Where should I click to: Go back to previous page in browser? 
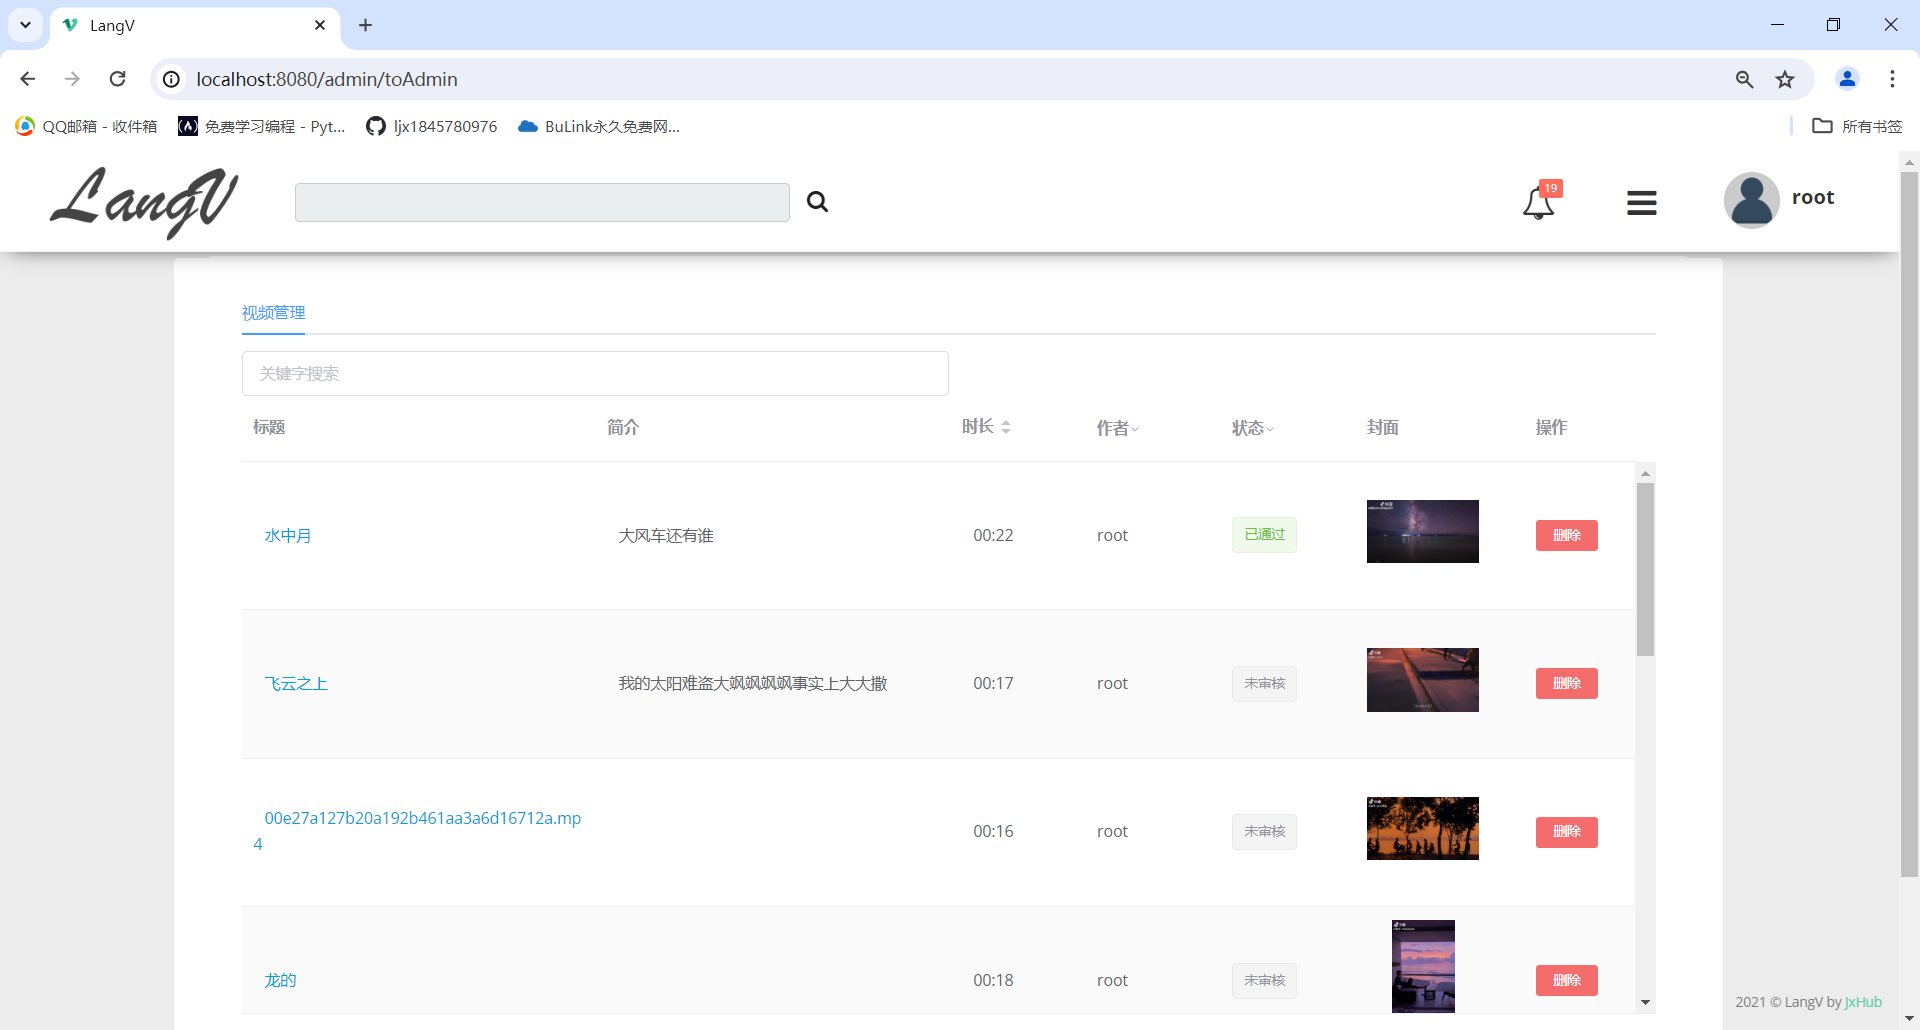pos(27,79)
